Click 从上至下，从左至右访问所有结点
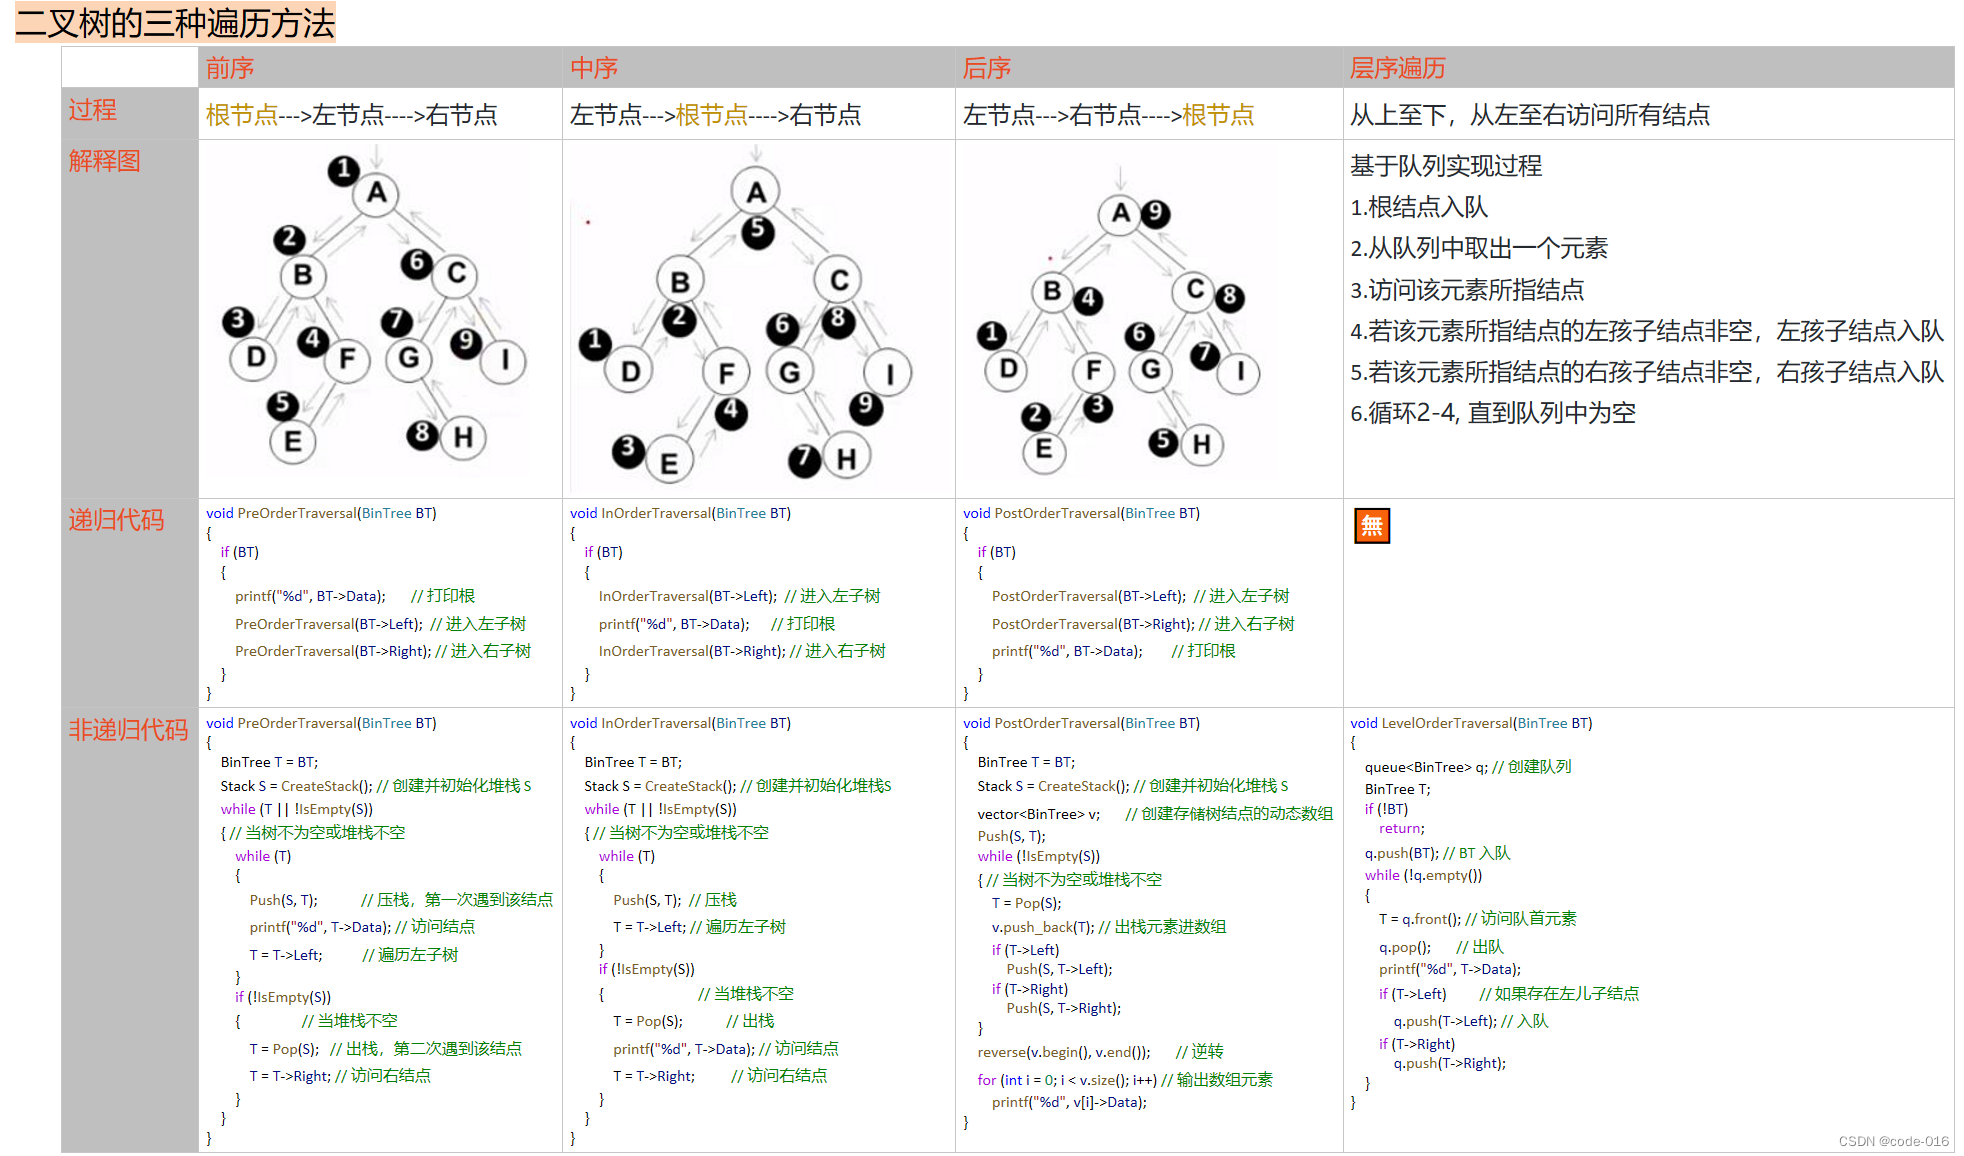Viewport: 1964px width, 1156px height. pyautogui.click(x=1530, y=115)
